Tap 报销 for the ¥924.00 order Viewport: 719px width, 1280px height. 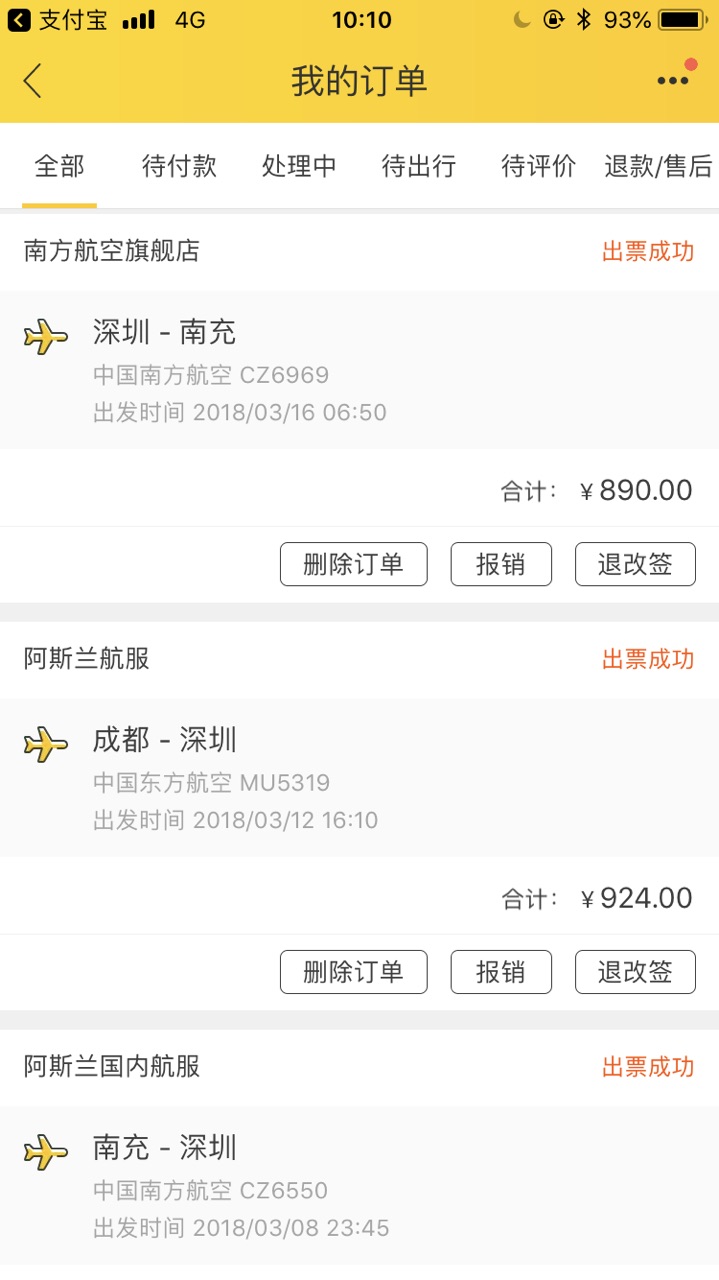coord(501,972)
